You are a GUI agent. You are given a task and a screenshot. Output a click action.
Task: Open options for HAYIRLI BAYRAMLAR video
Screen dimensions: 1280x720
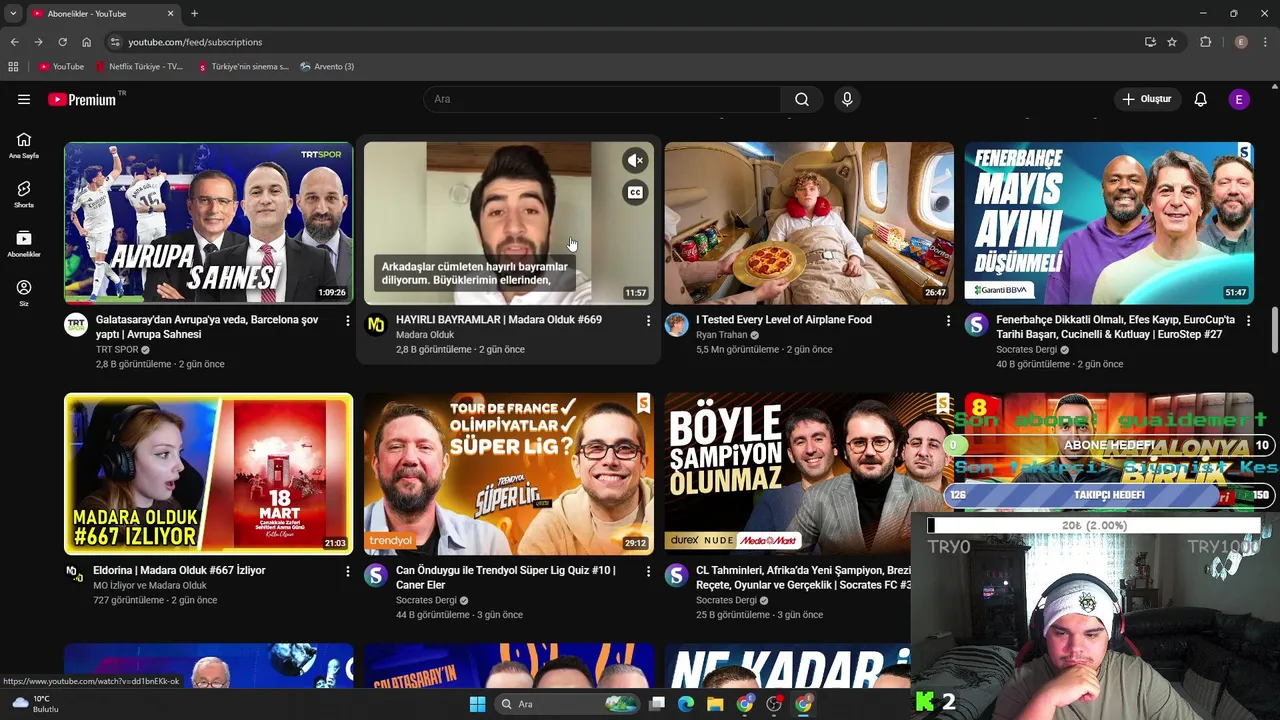click(647, 321)
